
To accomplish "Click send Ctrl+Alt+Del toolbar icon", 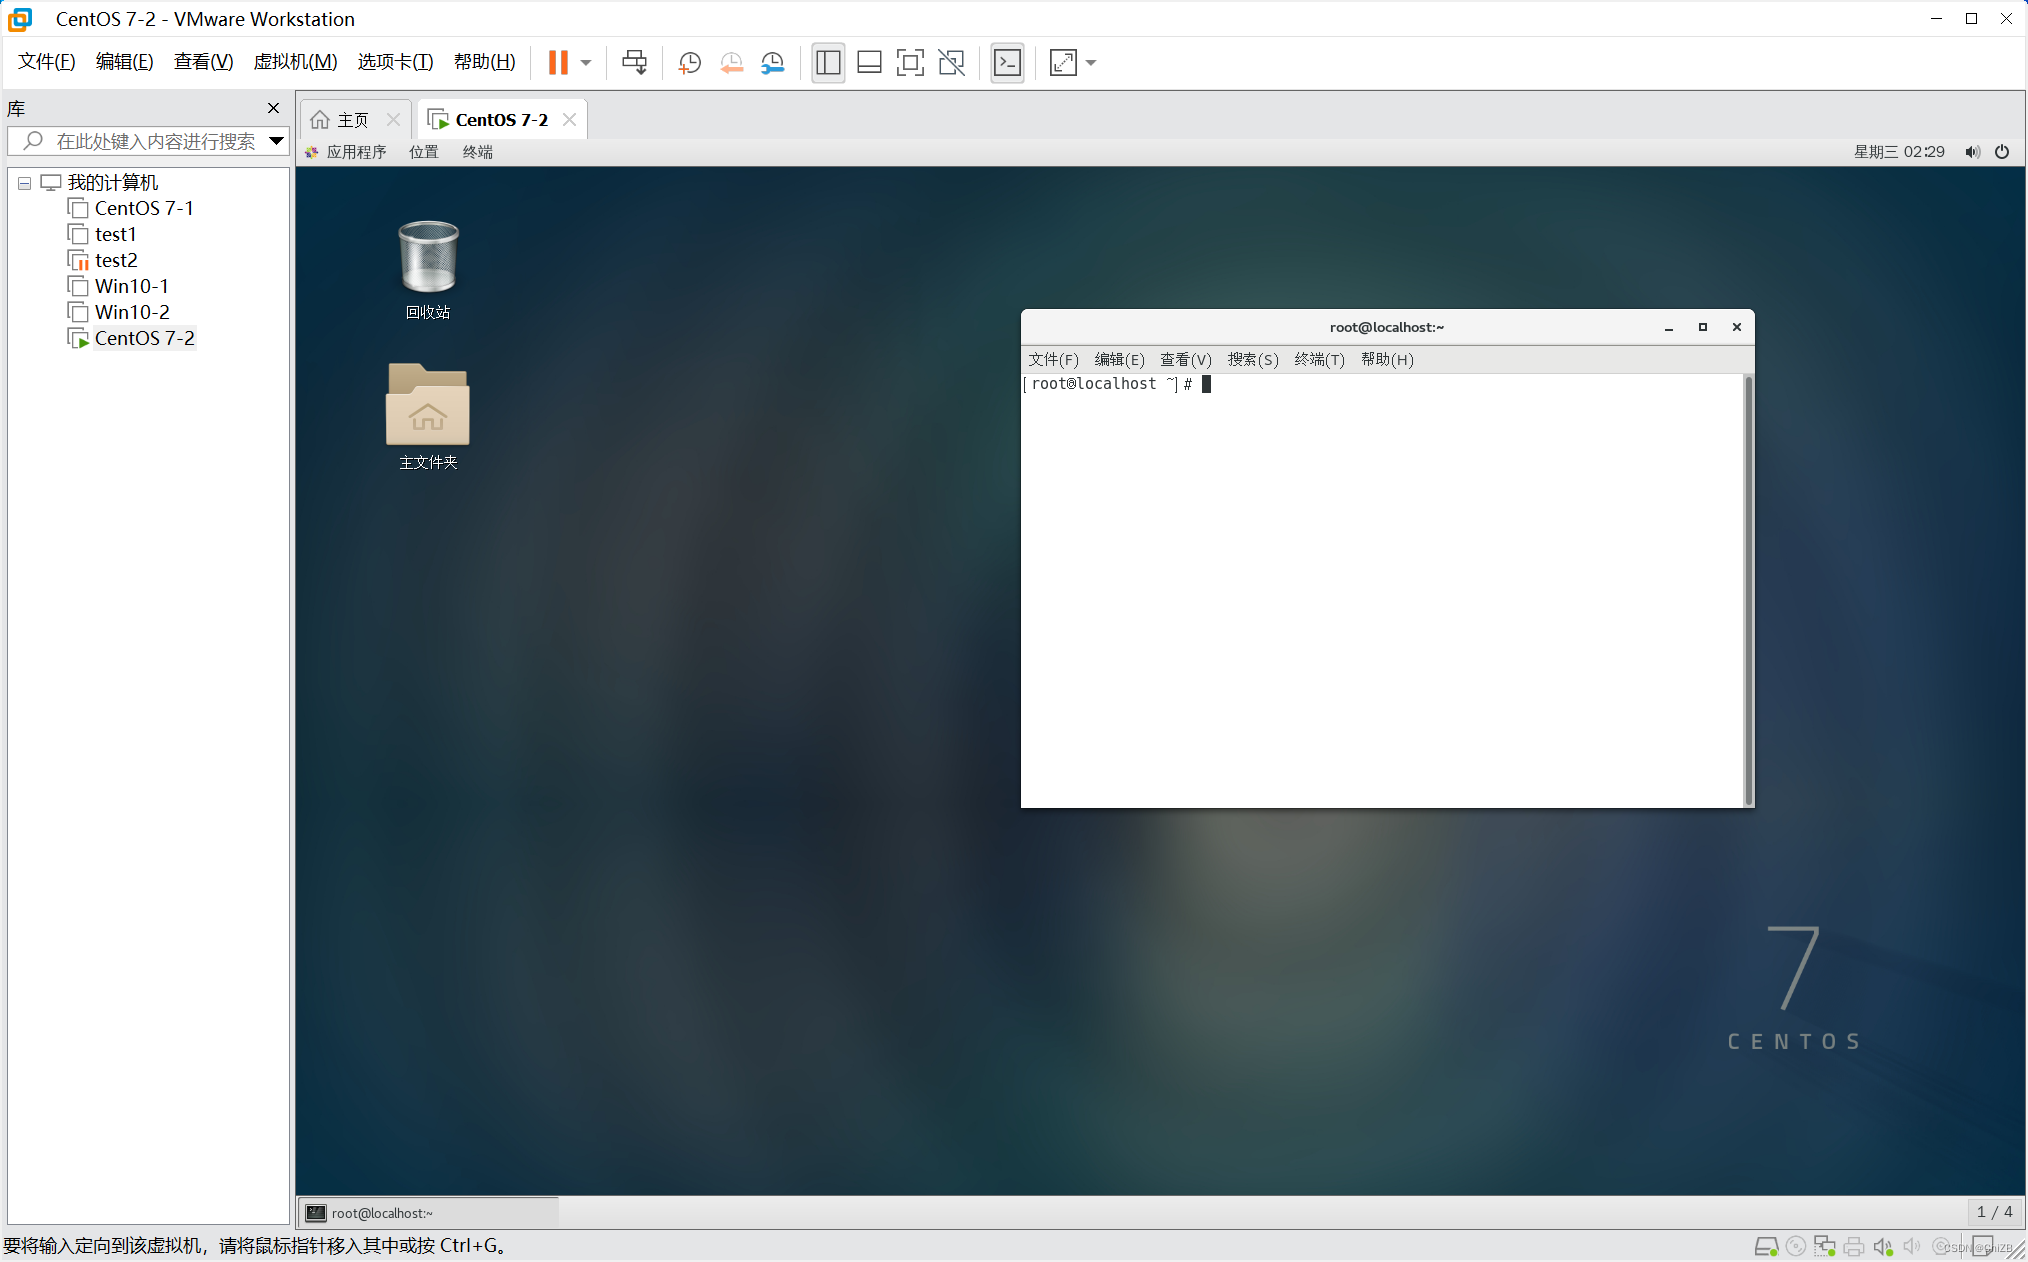I will [x=634, y=63].
